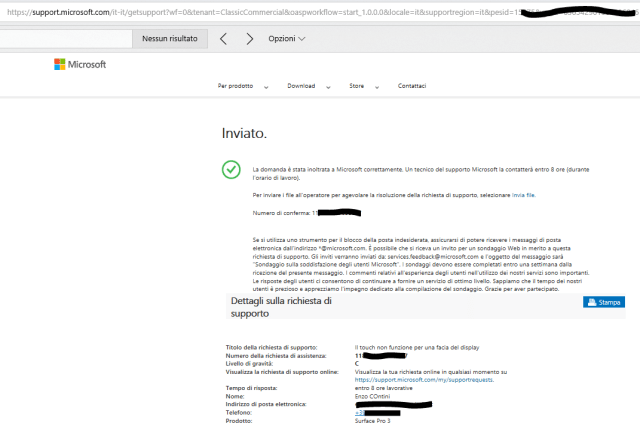Open the Contattaci menu item
Screen dimensions: 640x442
(x=412, y=86)
